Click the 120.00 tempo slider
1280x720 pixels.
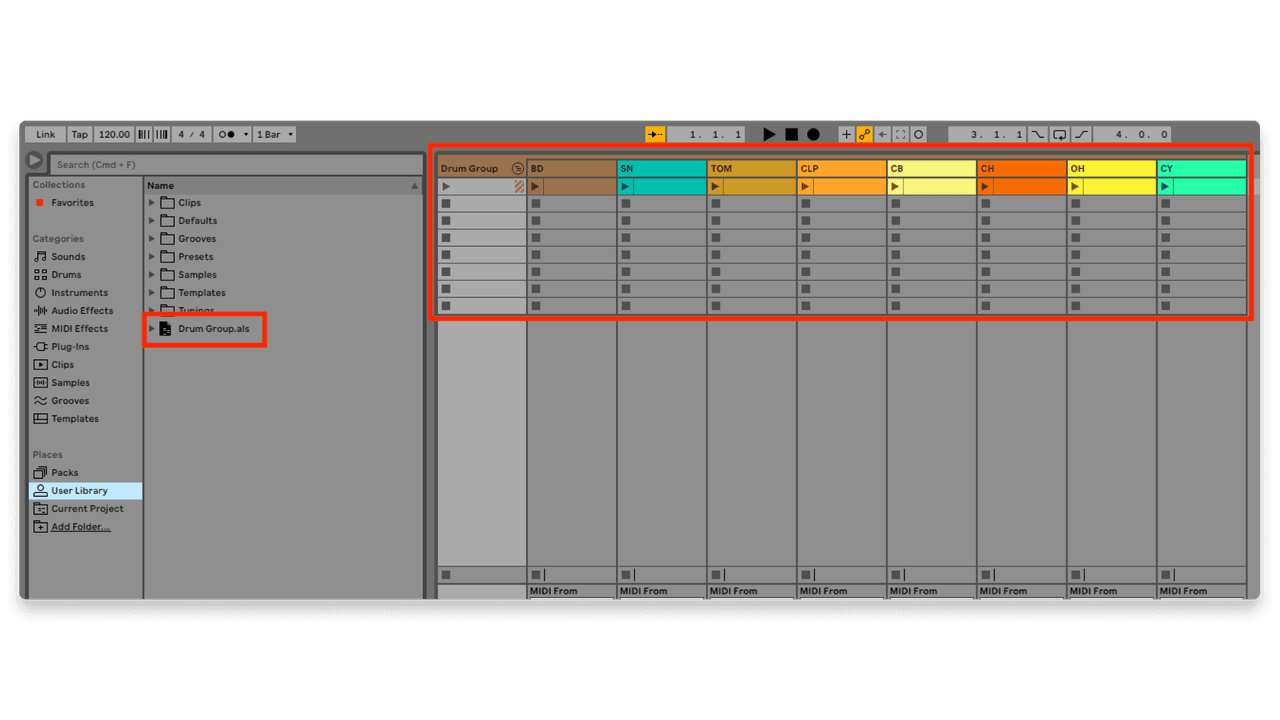114,134
